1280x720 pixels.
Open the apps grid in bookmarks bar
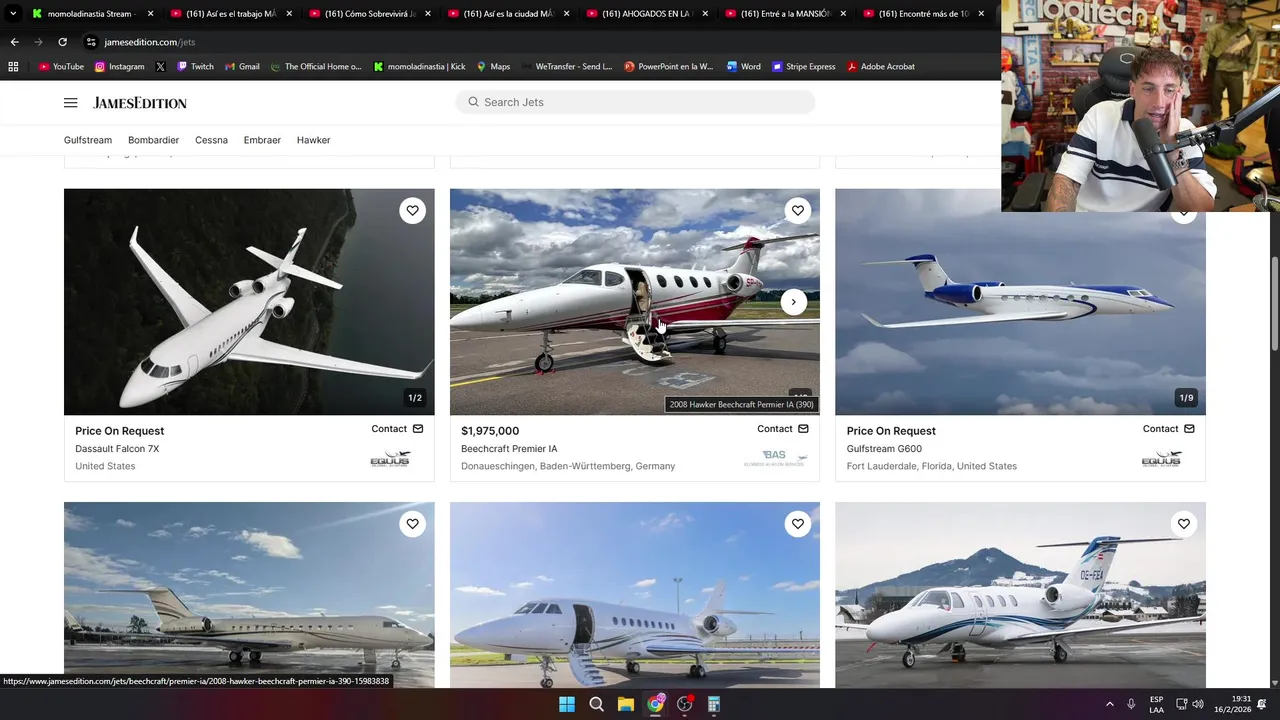13,67
